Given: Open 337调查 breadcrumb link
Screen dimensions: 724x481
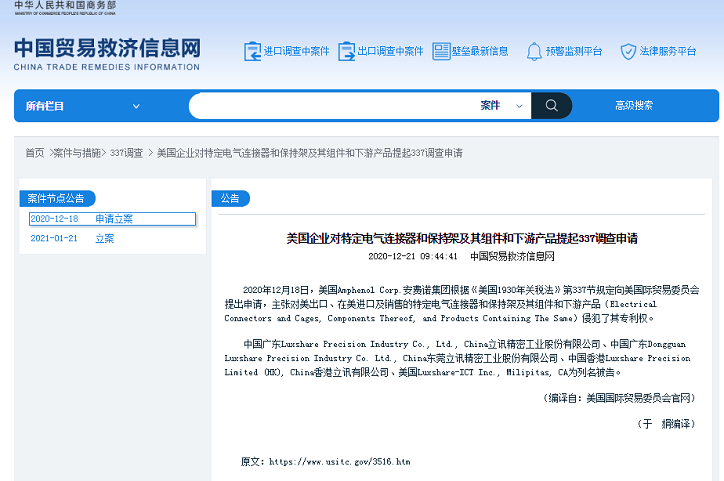Looking at the screenshot, I should pos(126,153).
